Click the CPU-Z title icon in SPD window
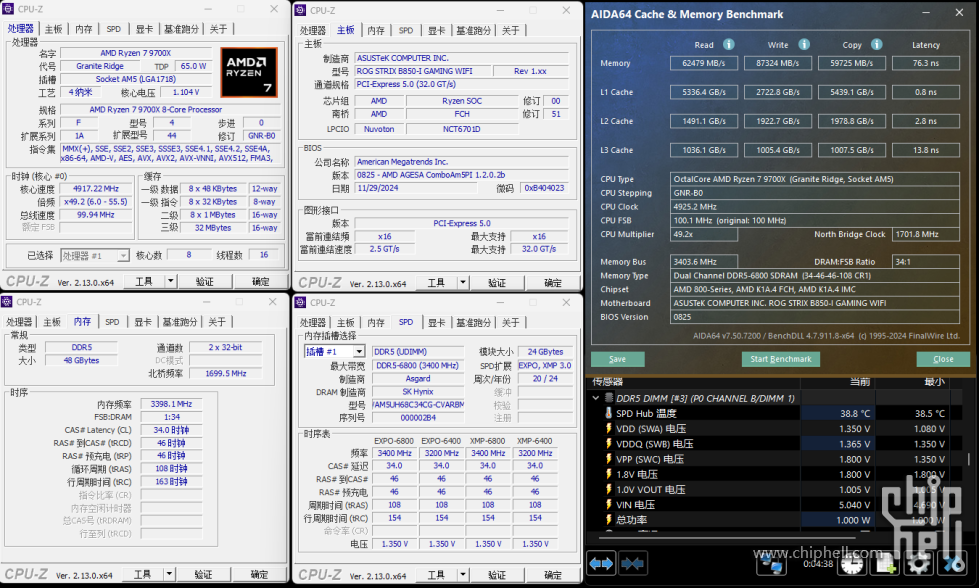Image resolution: width=979 pixels, height=588 pixels. (300, 303)
